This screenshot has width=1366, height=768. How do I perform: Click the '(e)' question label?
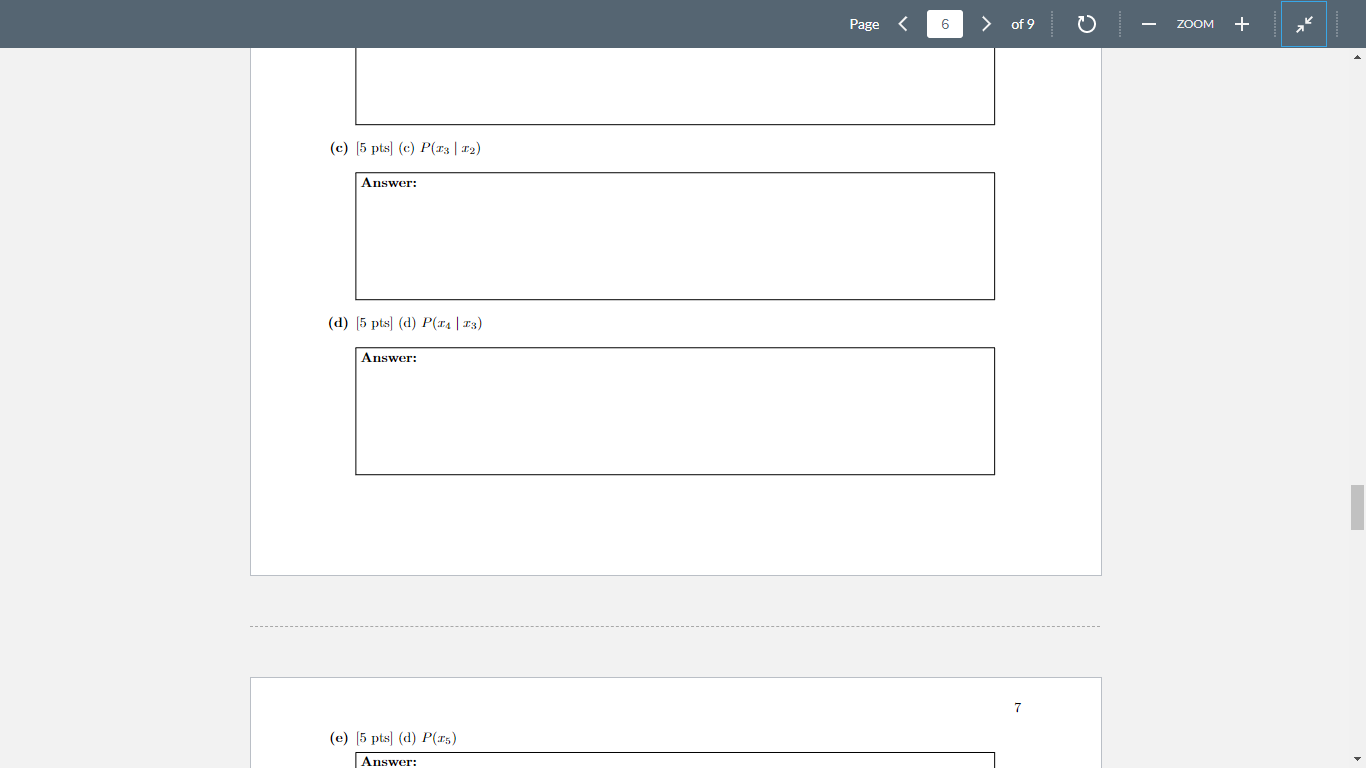pos(339,738)
